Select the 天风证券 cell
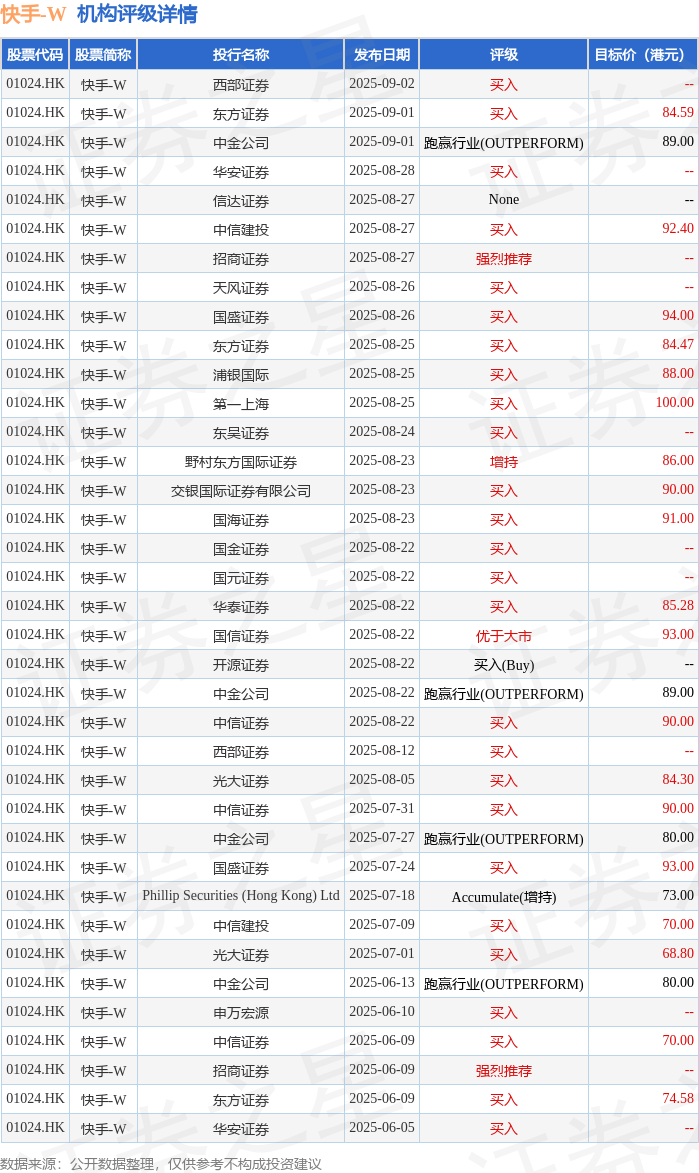The image size is (699, 1173). (x=241, y=287)
